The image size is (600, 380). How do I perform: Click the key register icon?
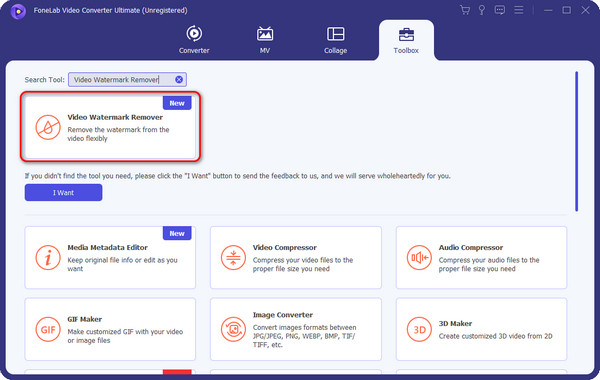[482, 10]
